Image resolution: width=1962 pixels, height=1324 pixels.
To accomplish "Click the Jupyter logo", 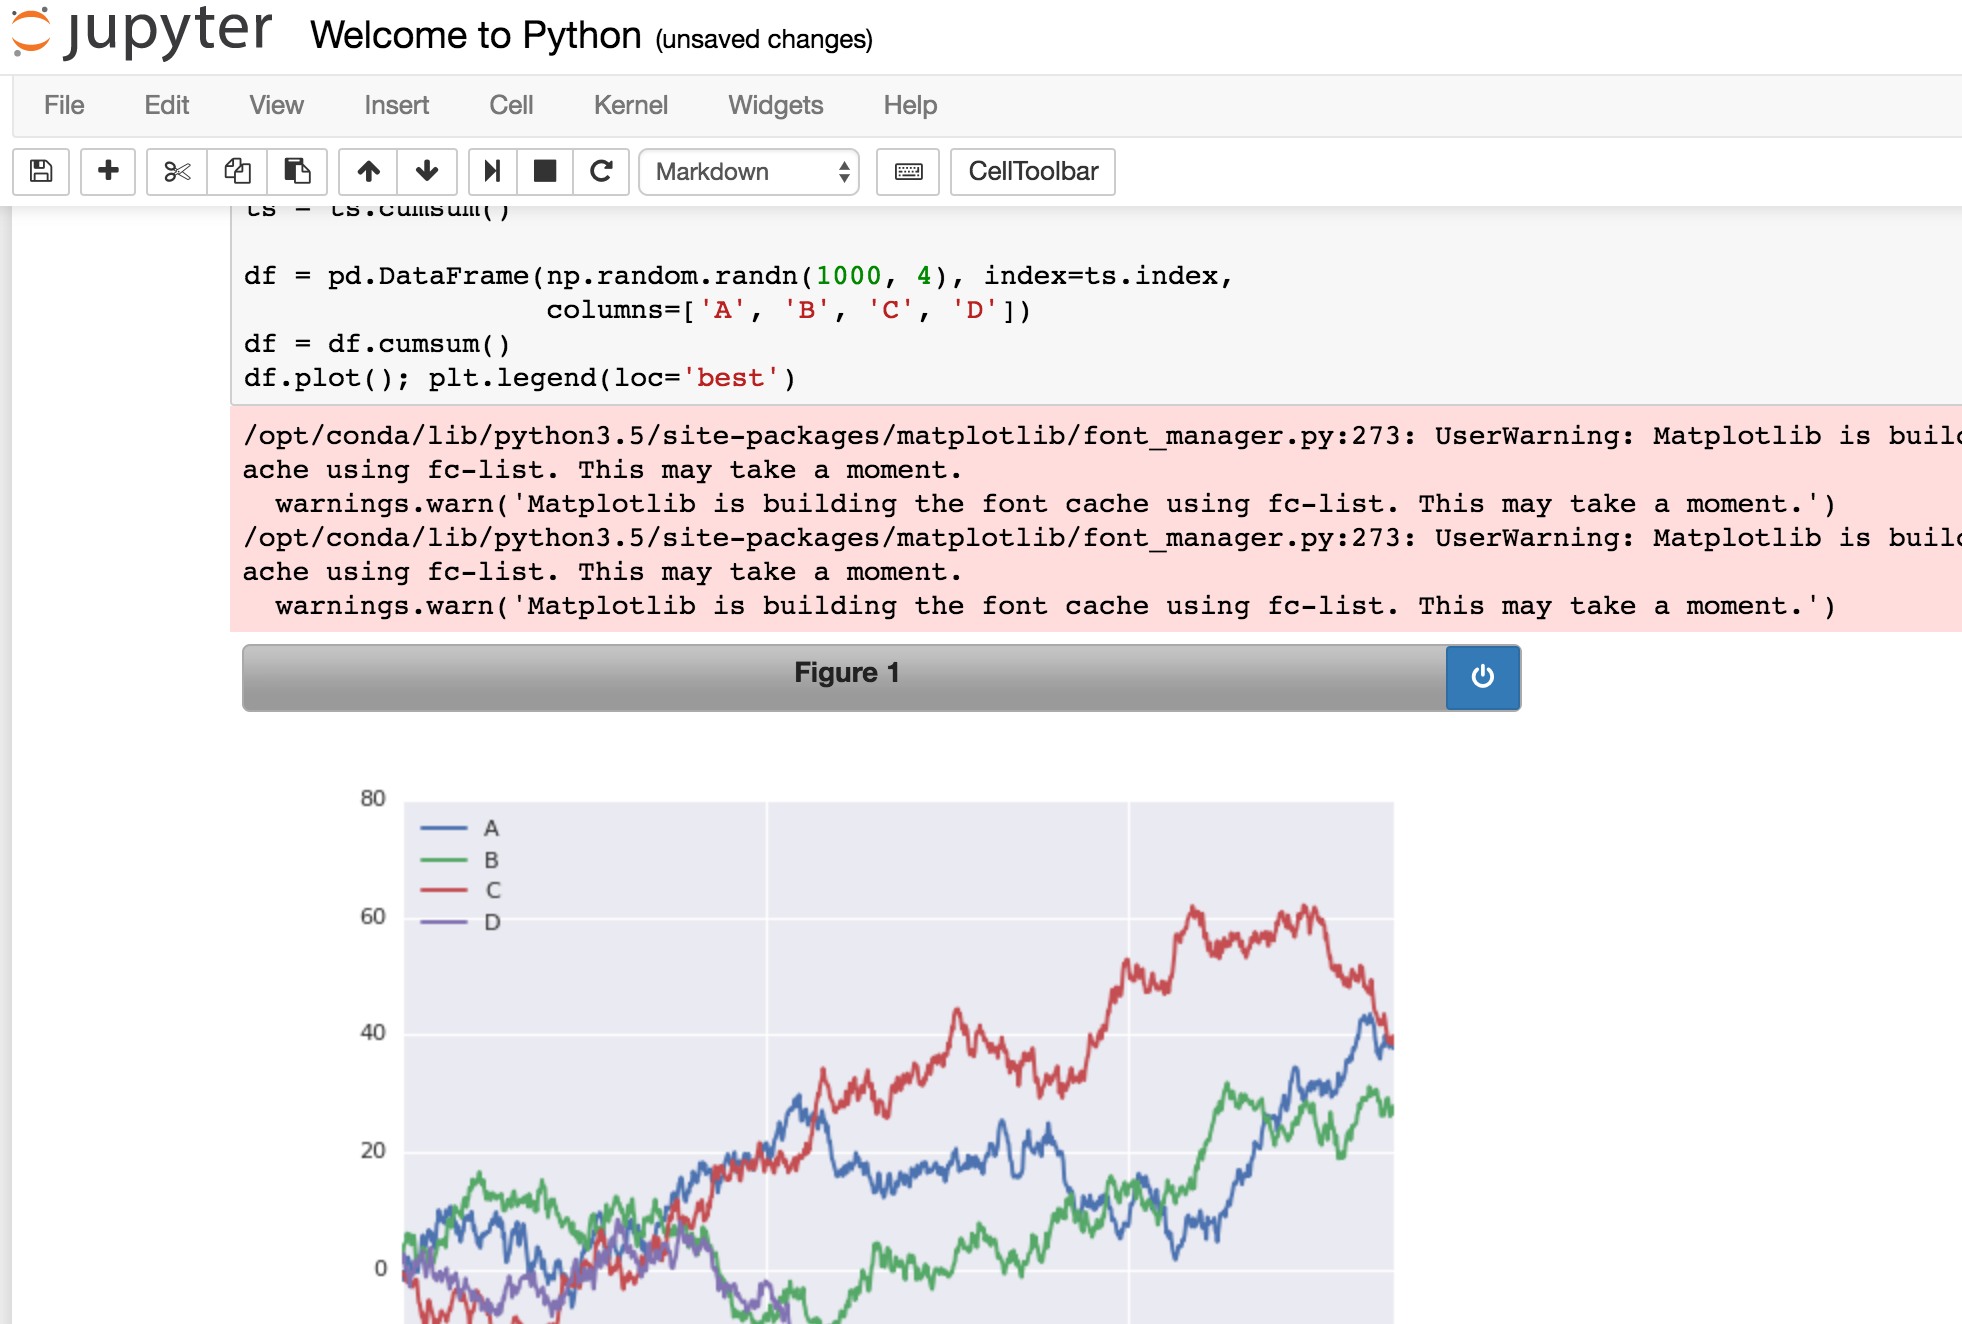I will pyautogui.click(x=140, y=30).
